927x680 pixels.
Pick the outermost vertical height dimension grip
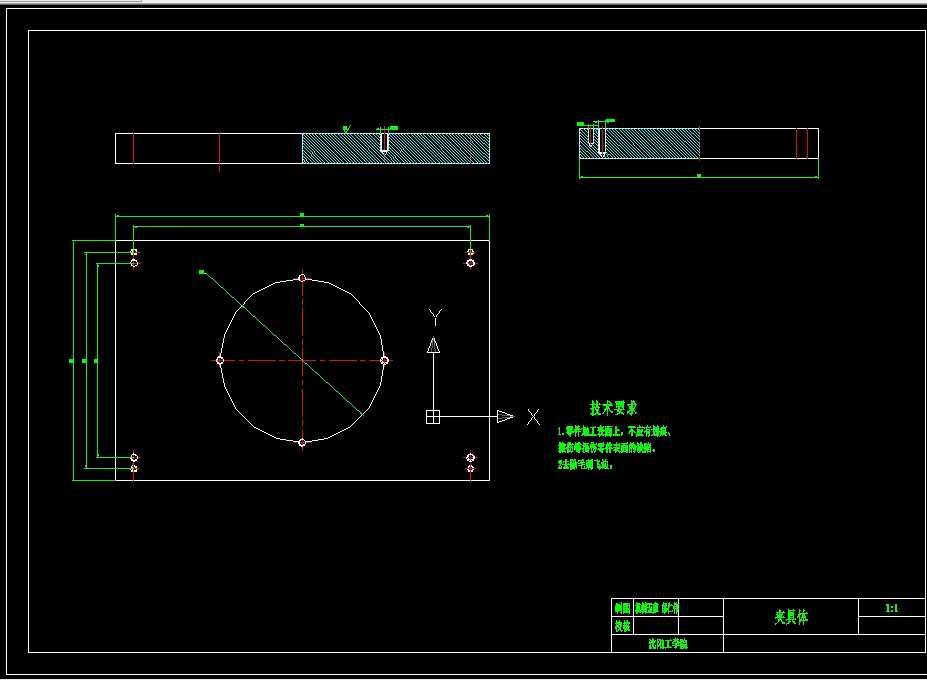(72, 361)
